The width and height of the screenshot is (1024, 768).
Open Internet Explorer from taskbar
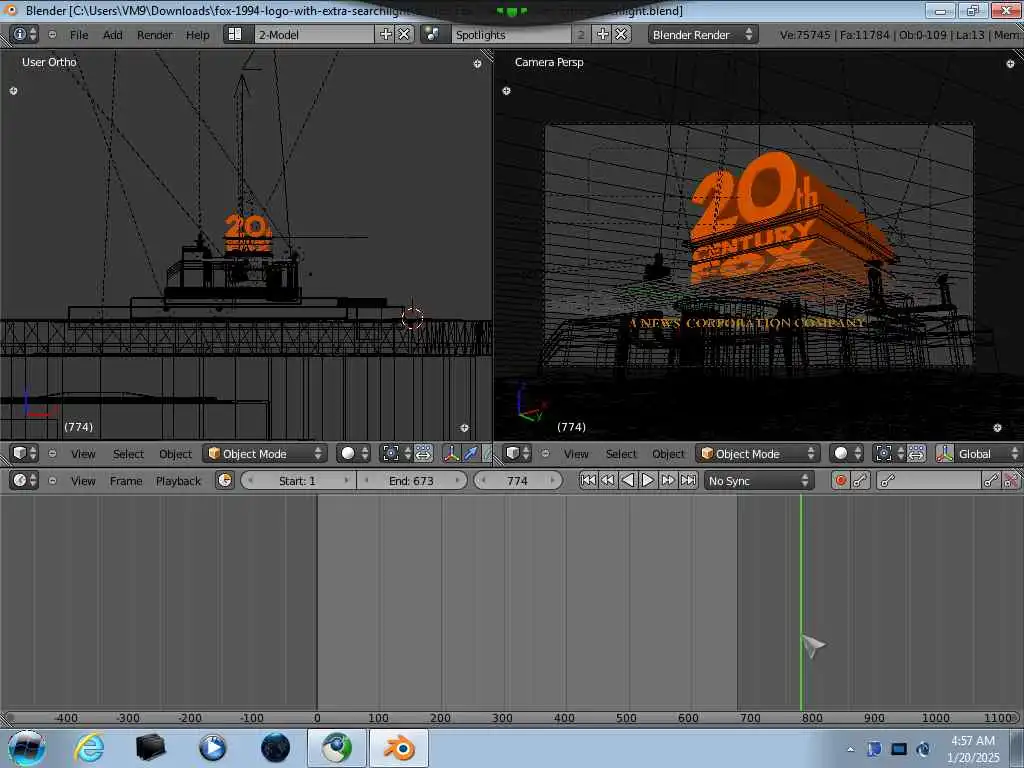89,748
